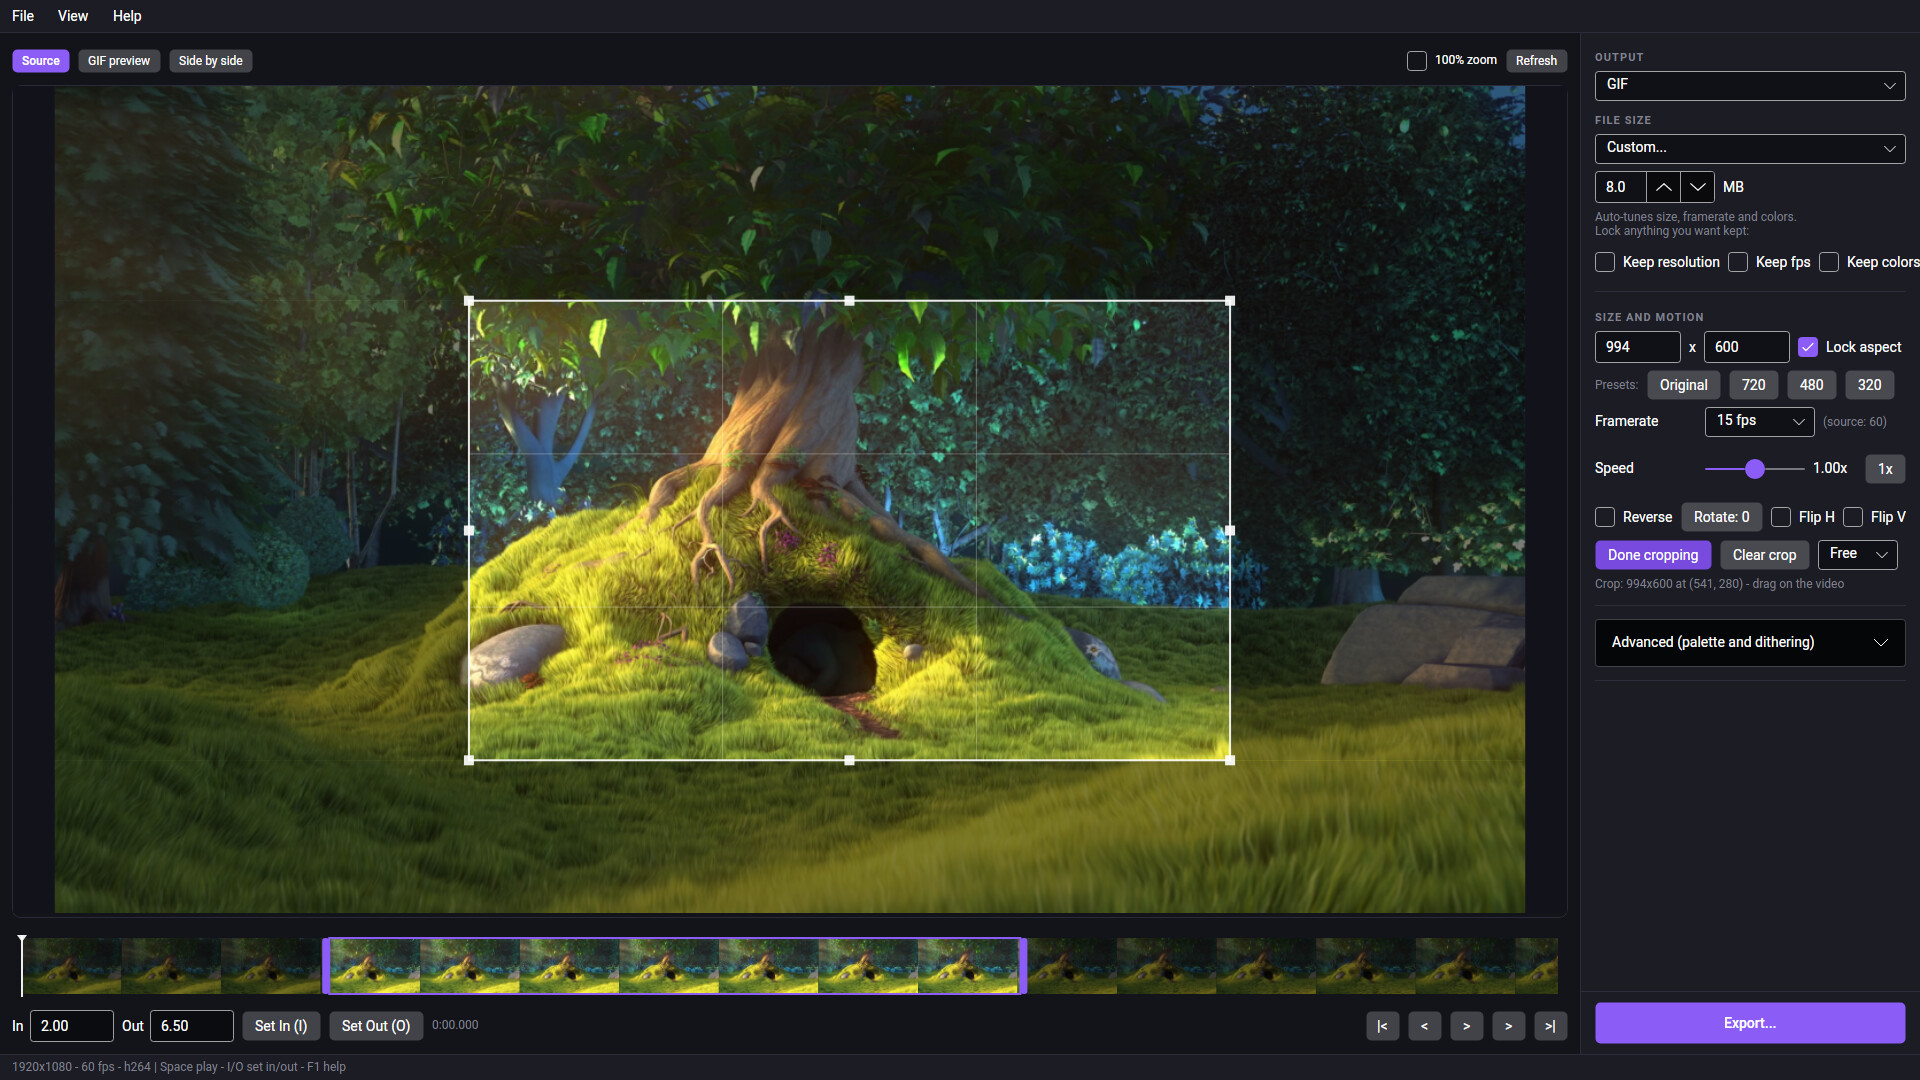Click the In time field 2.00

pos(72,1026)
